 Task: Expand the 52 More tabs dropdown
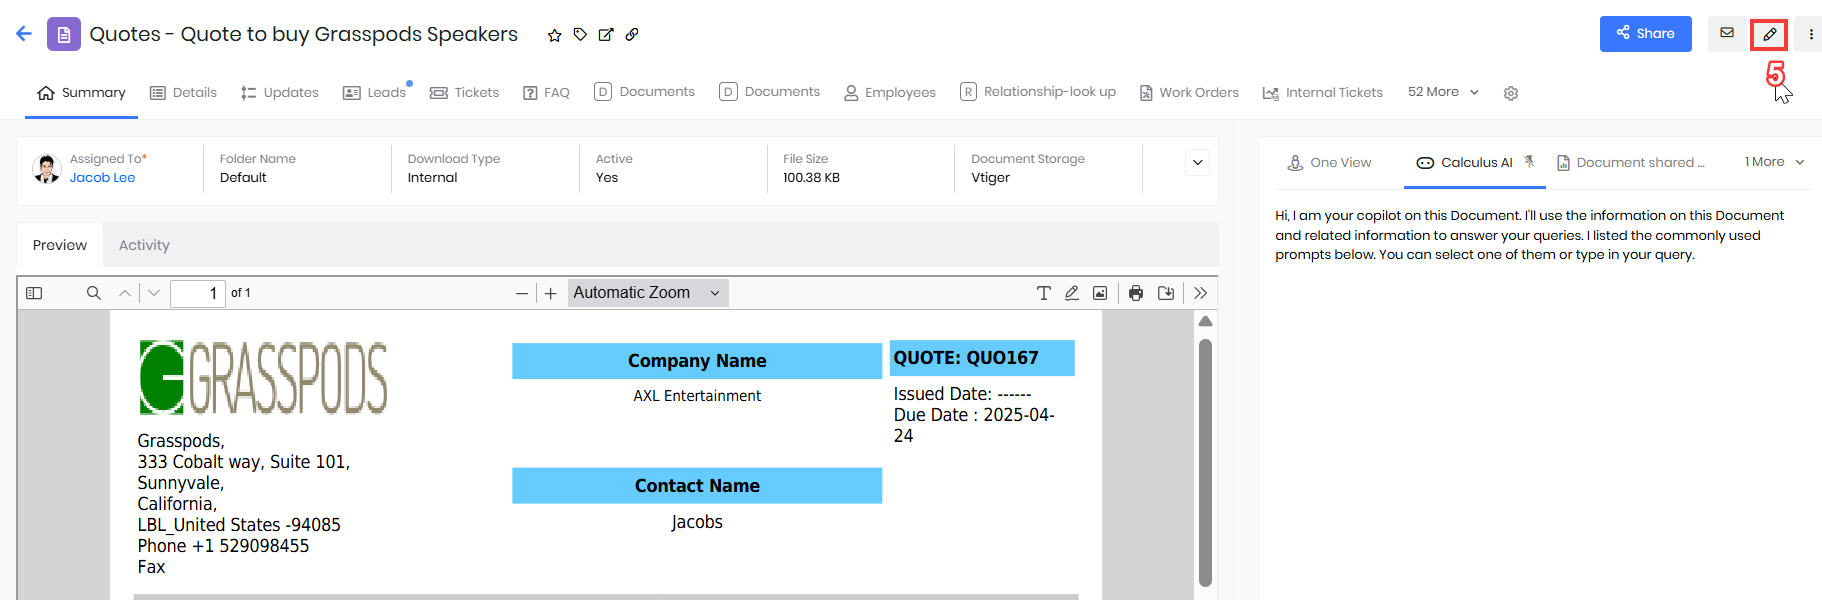1443,92
